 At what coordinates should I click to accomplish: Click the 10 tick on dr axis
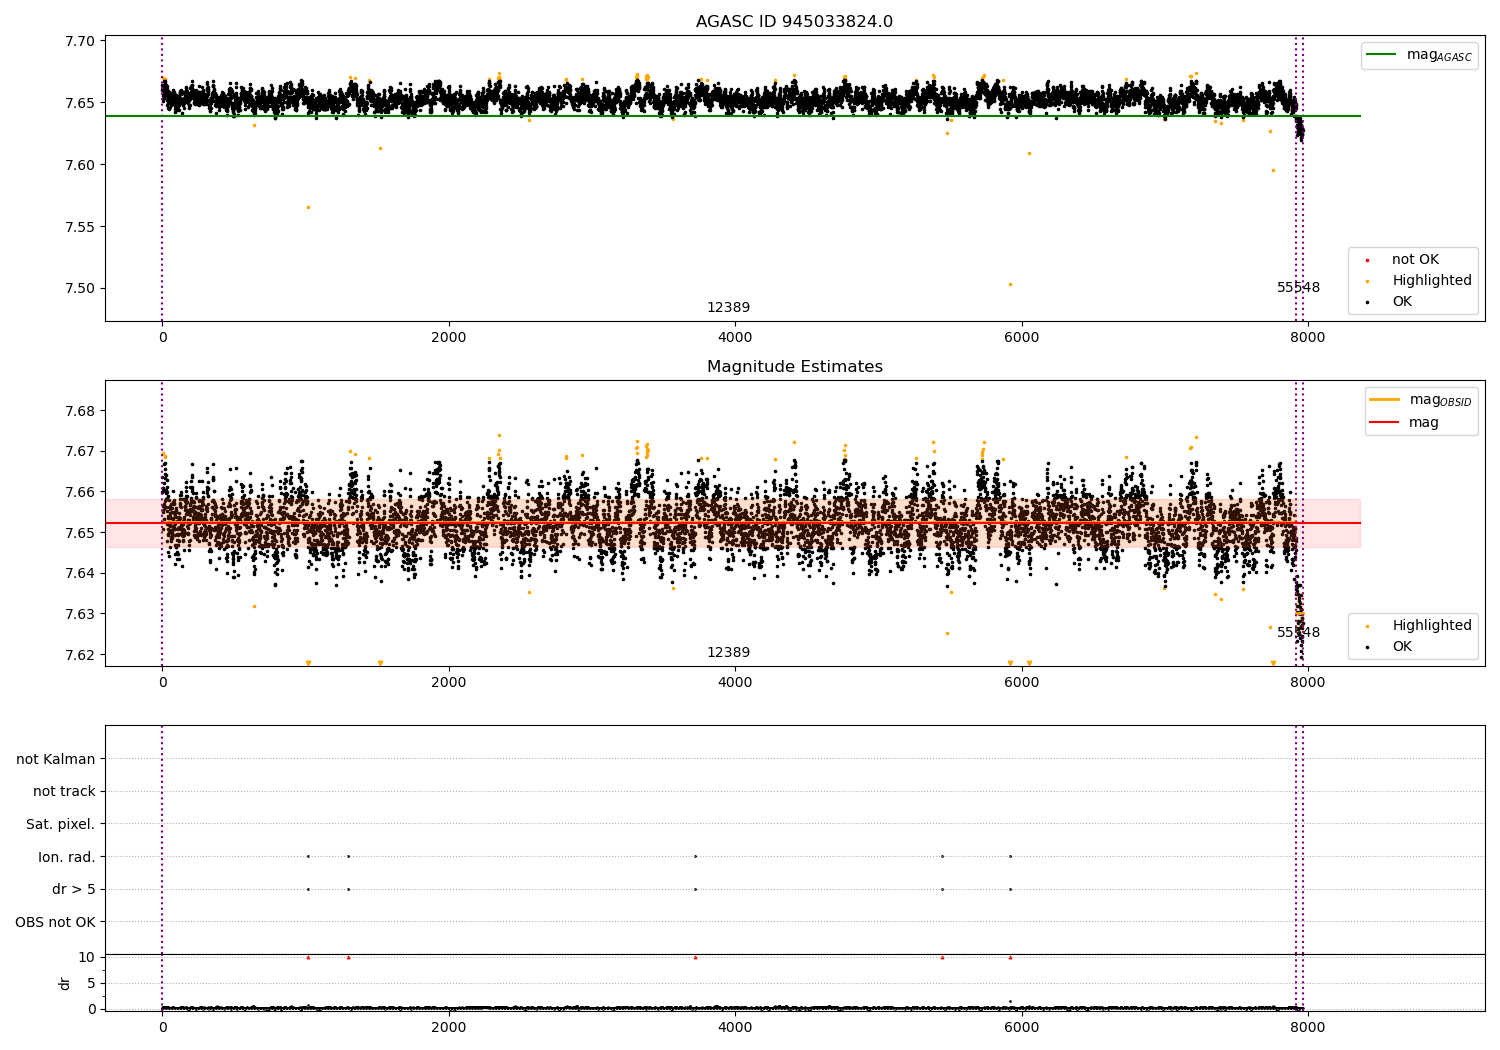point(87,957)
